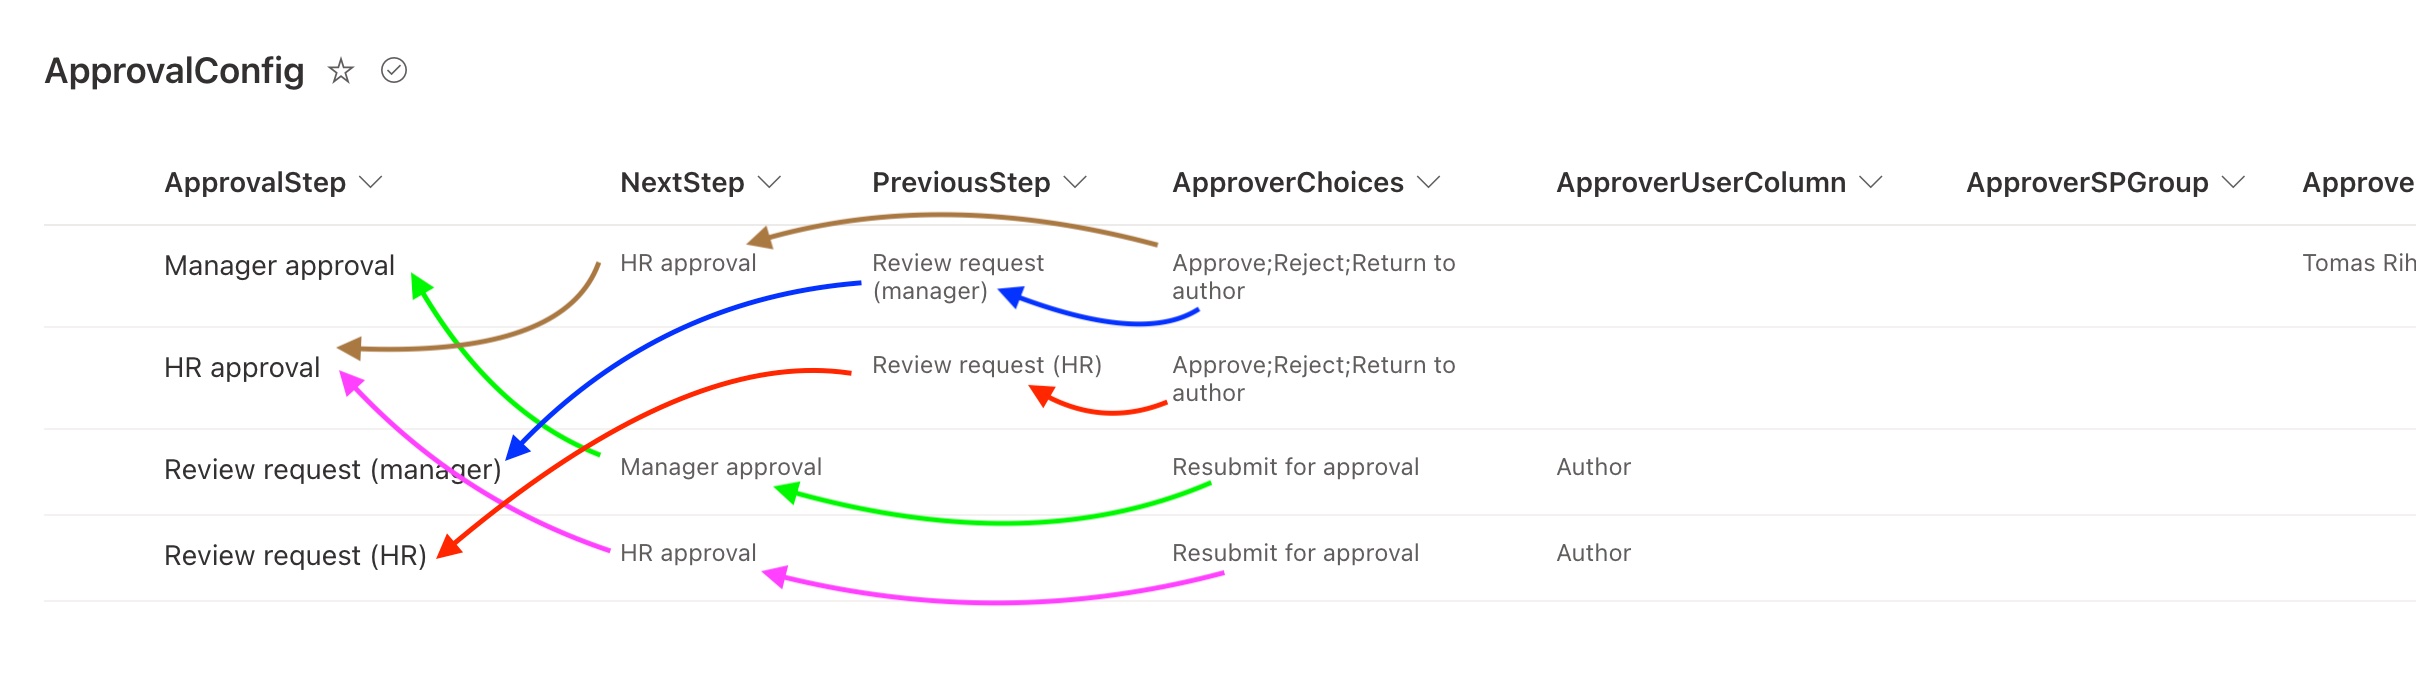
Task: Click the circled checkmark icon beside the list title
Action: tap(393, 71)
